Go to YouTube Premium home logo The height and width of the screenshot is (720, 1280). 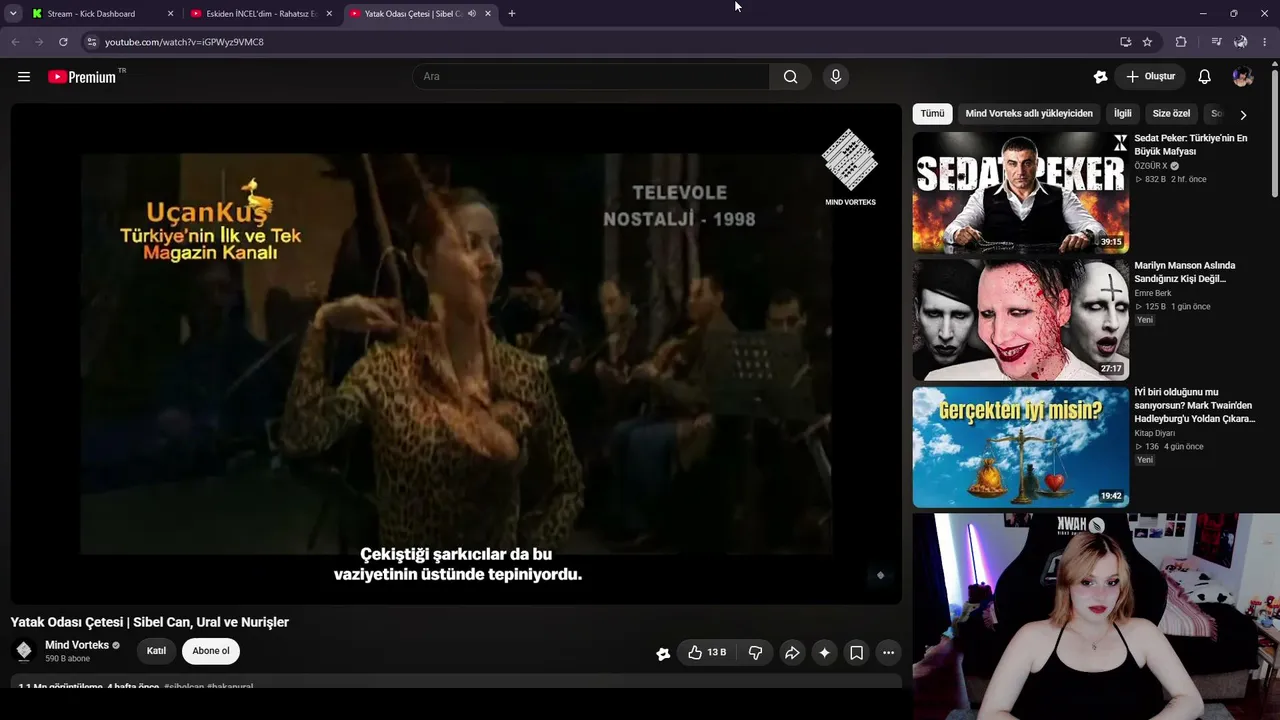82,77
